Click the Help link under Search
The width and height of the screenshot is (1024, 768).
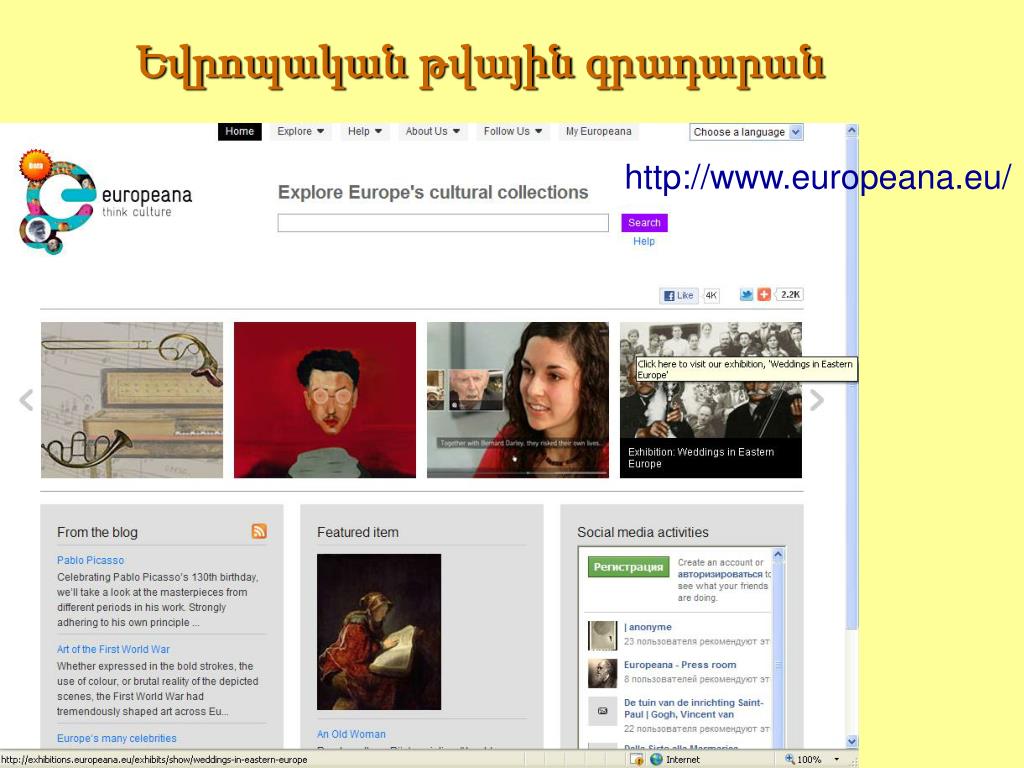pyautogui.click(x=643, y=241)
